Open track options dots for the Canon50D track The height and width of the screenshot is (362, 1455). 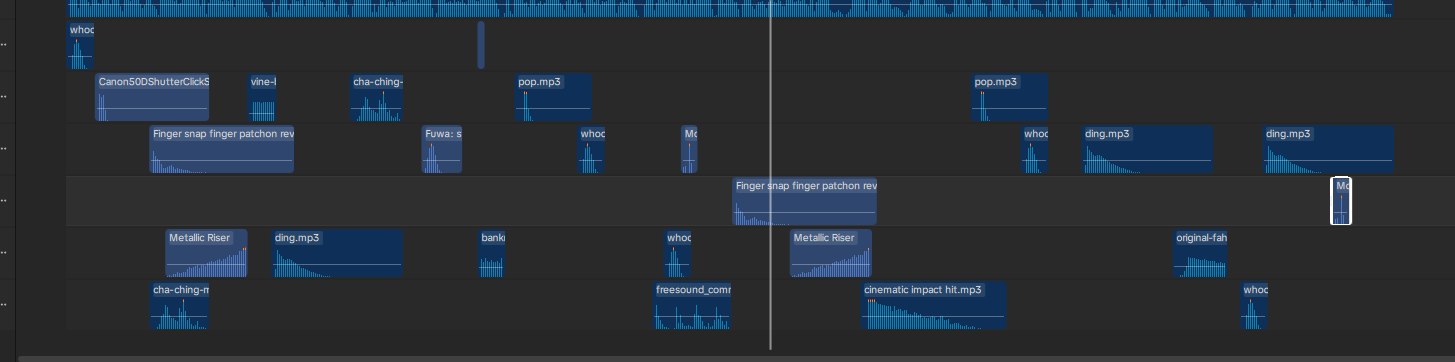4,97
